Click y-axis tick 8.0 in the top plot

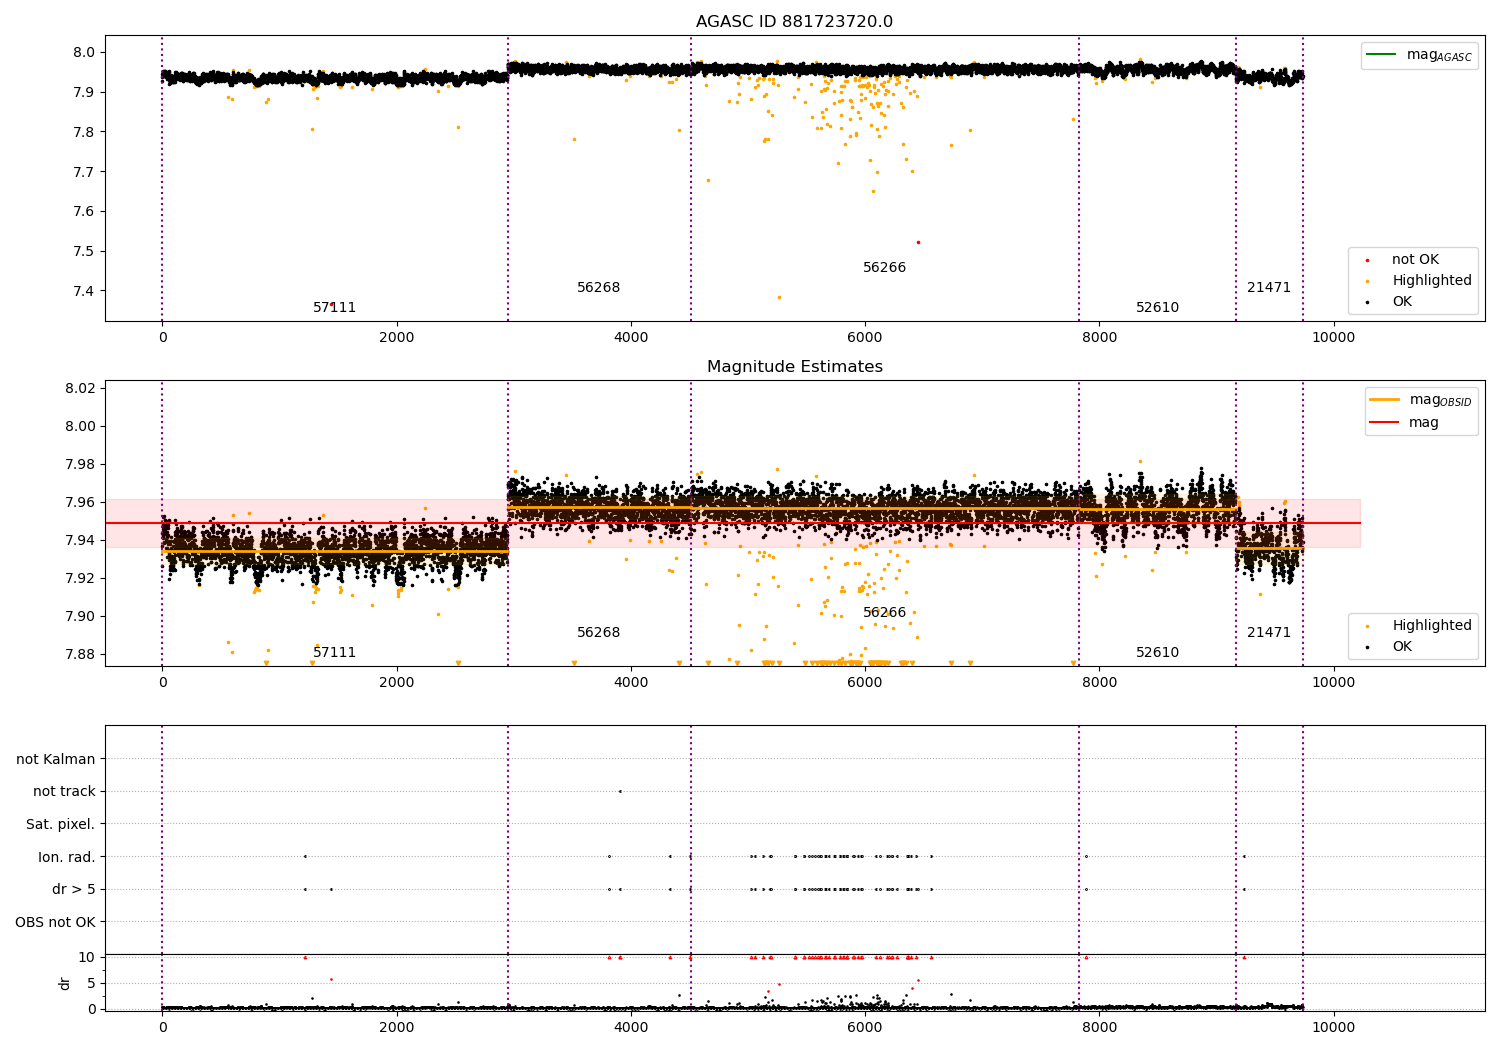(85, 52)
